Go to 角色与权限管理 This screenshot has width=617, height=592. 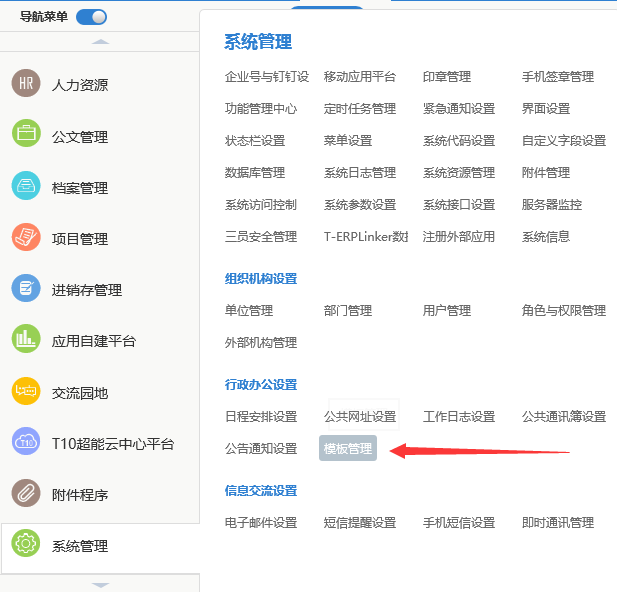[x=564, y=311]
